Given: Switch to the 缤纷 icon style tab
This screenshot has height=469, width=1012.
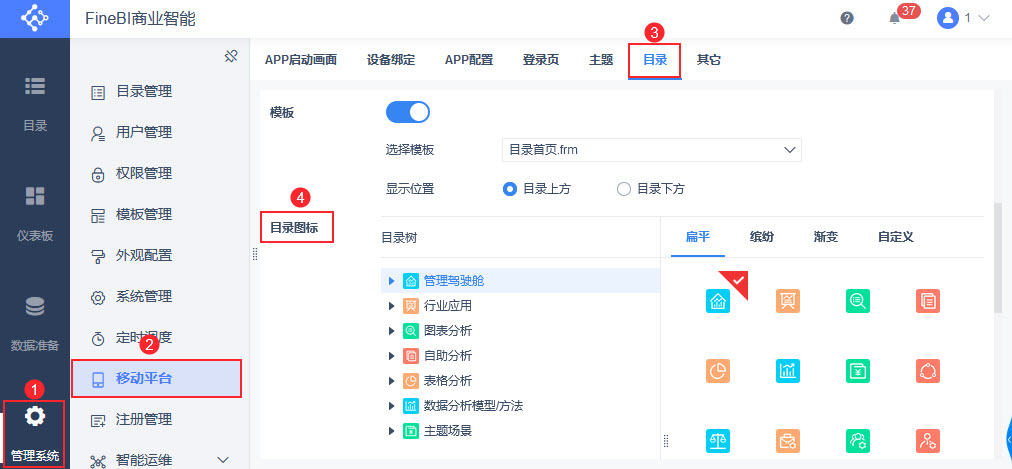Looking at the screenshot, I should pos(762,237).
